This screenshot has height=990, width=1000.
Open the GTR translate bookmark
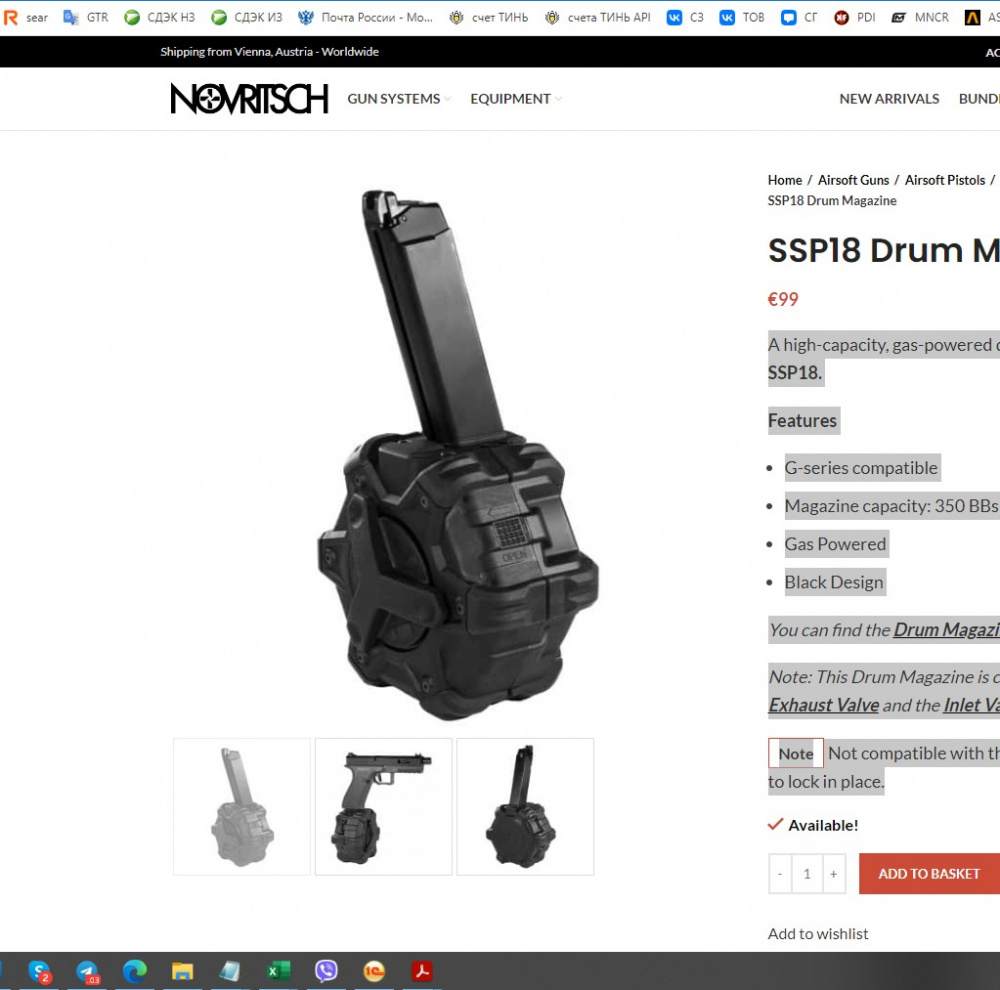pyautogui.click(x=86, y=17)
